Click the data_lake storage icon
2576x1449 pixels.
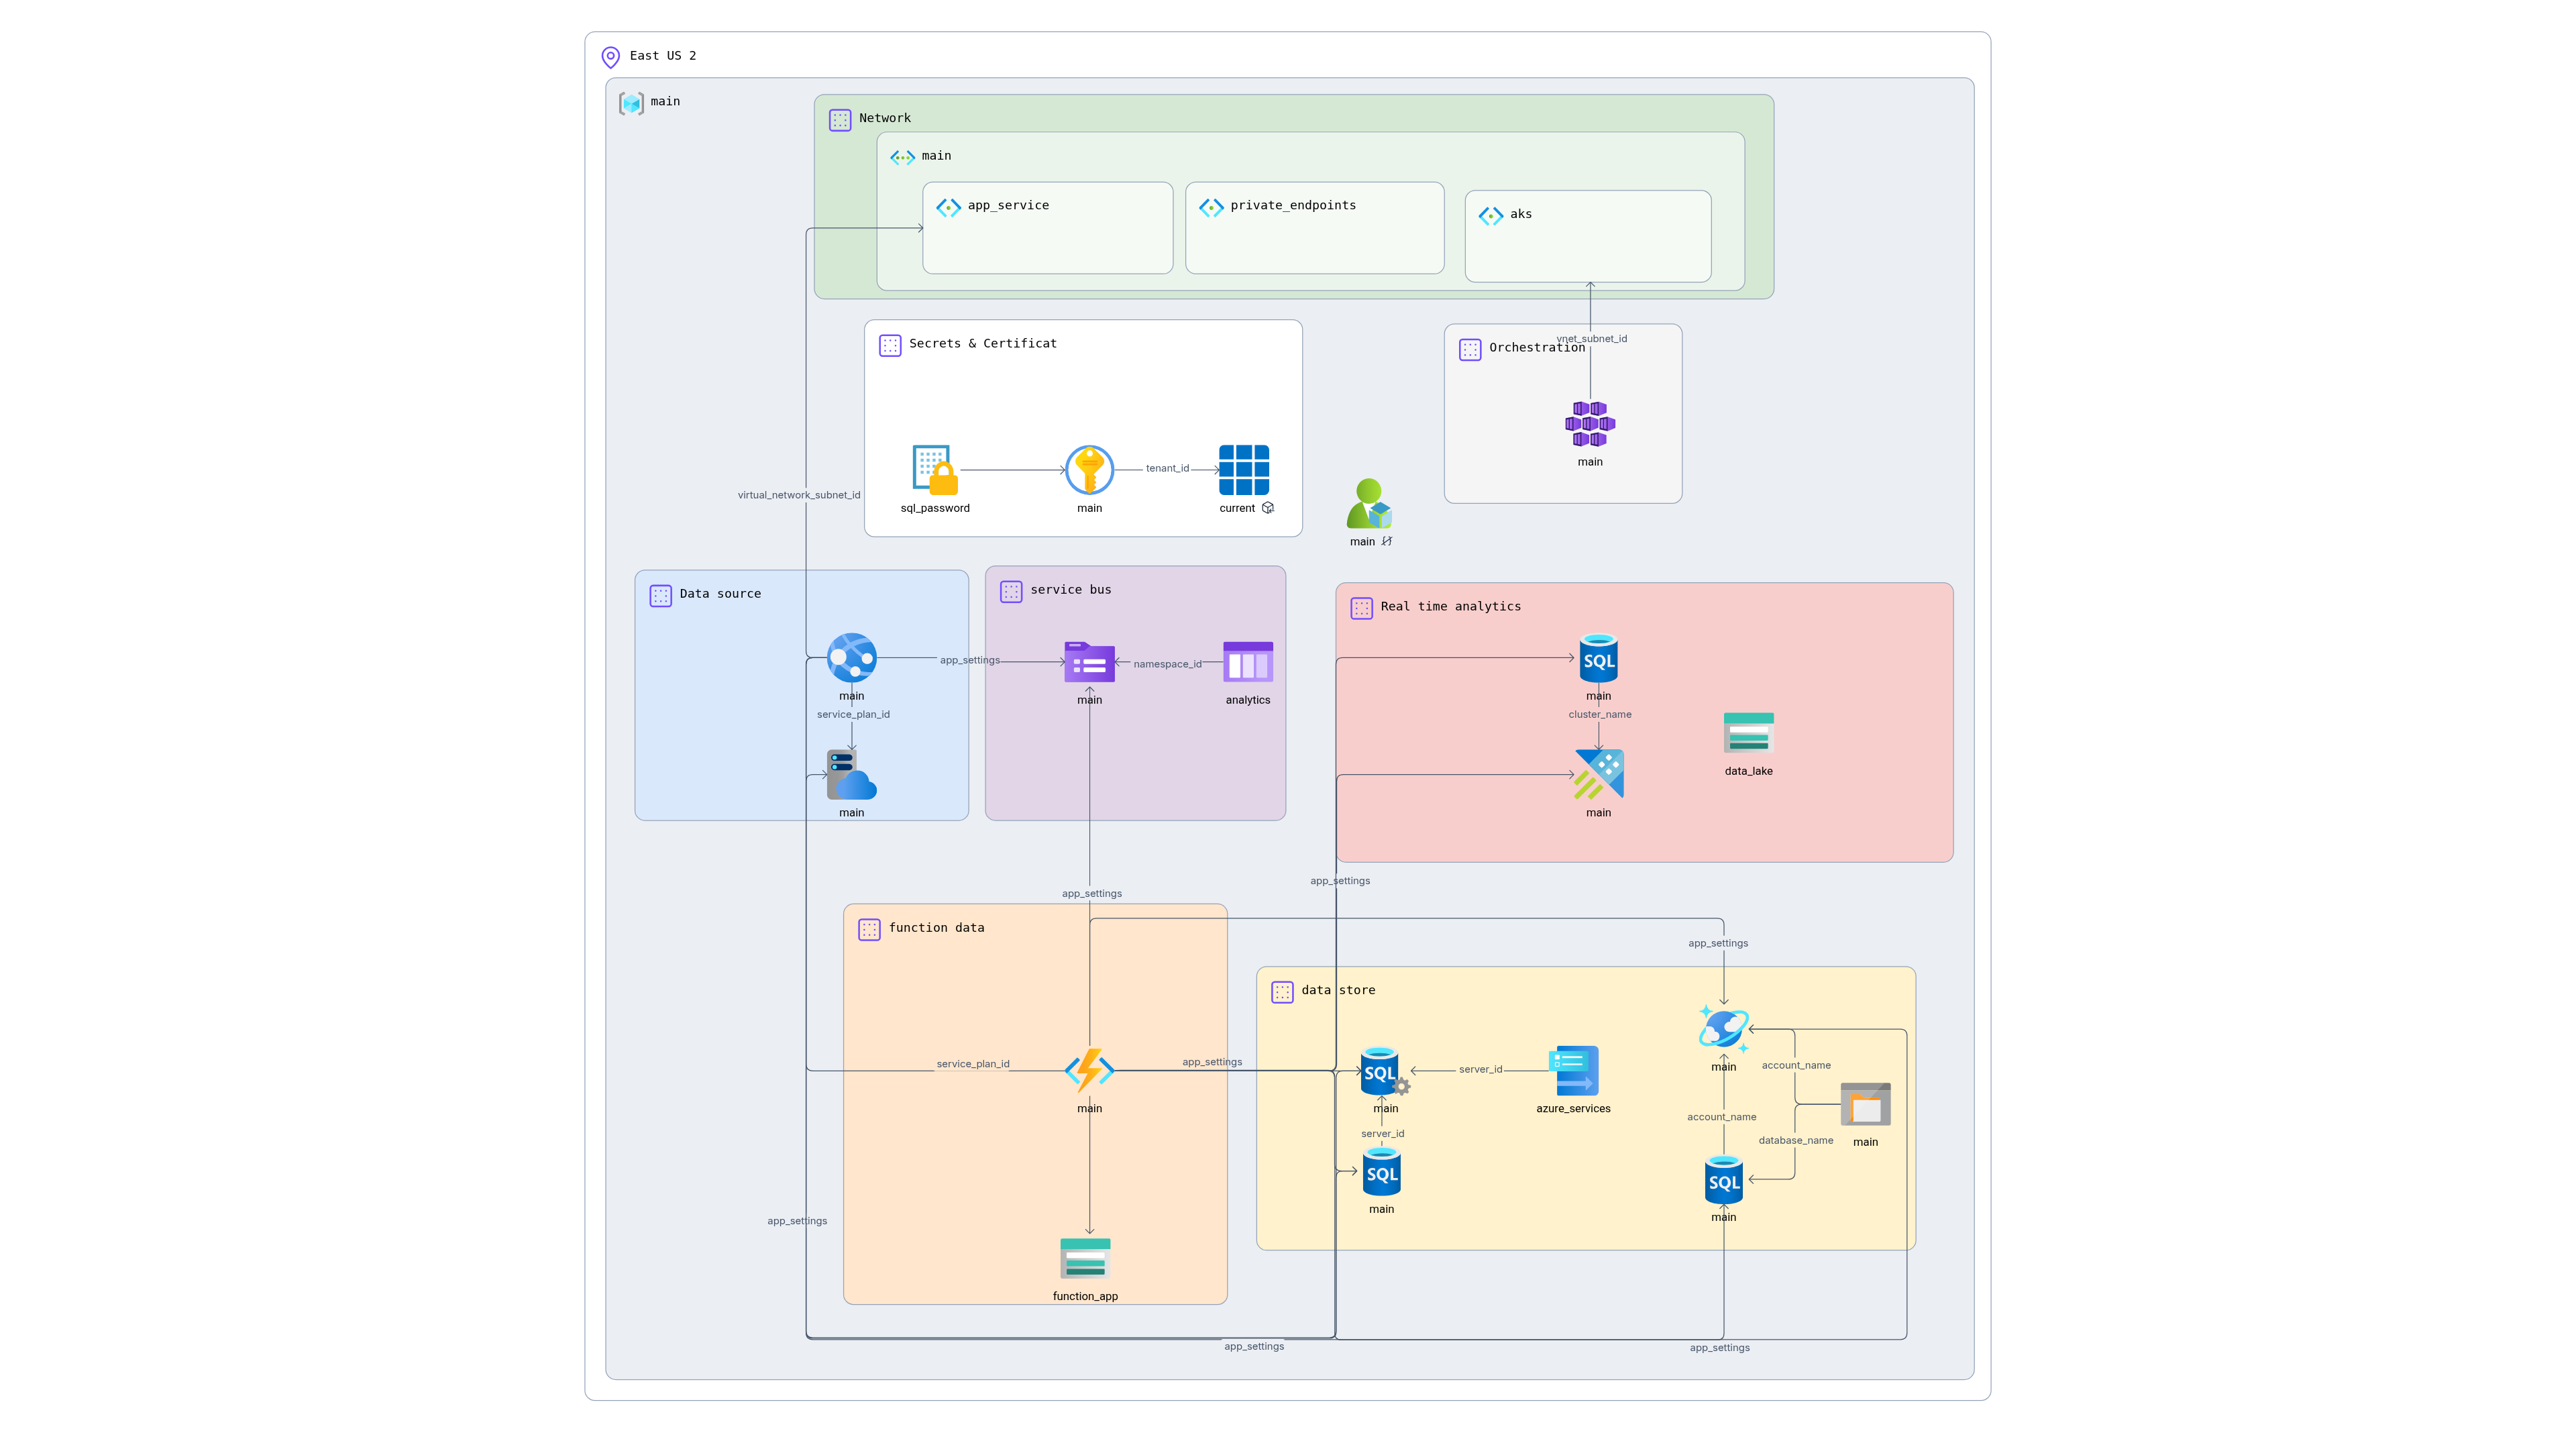click(x=1749, y=733)
